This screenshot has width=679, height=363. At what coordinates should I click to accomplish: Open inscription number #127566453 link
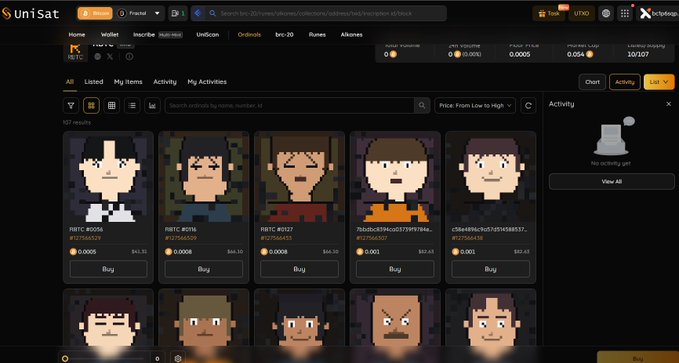click(276, 238)
